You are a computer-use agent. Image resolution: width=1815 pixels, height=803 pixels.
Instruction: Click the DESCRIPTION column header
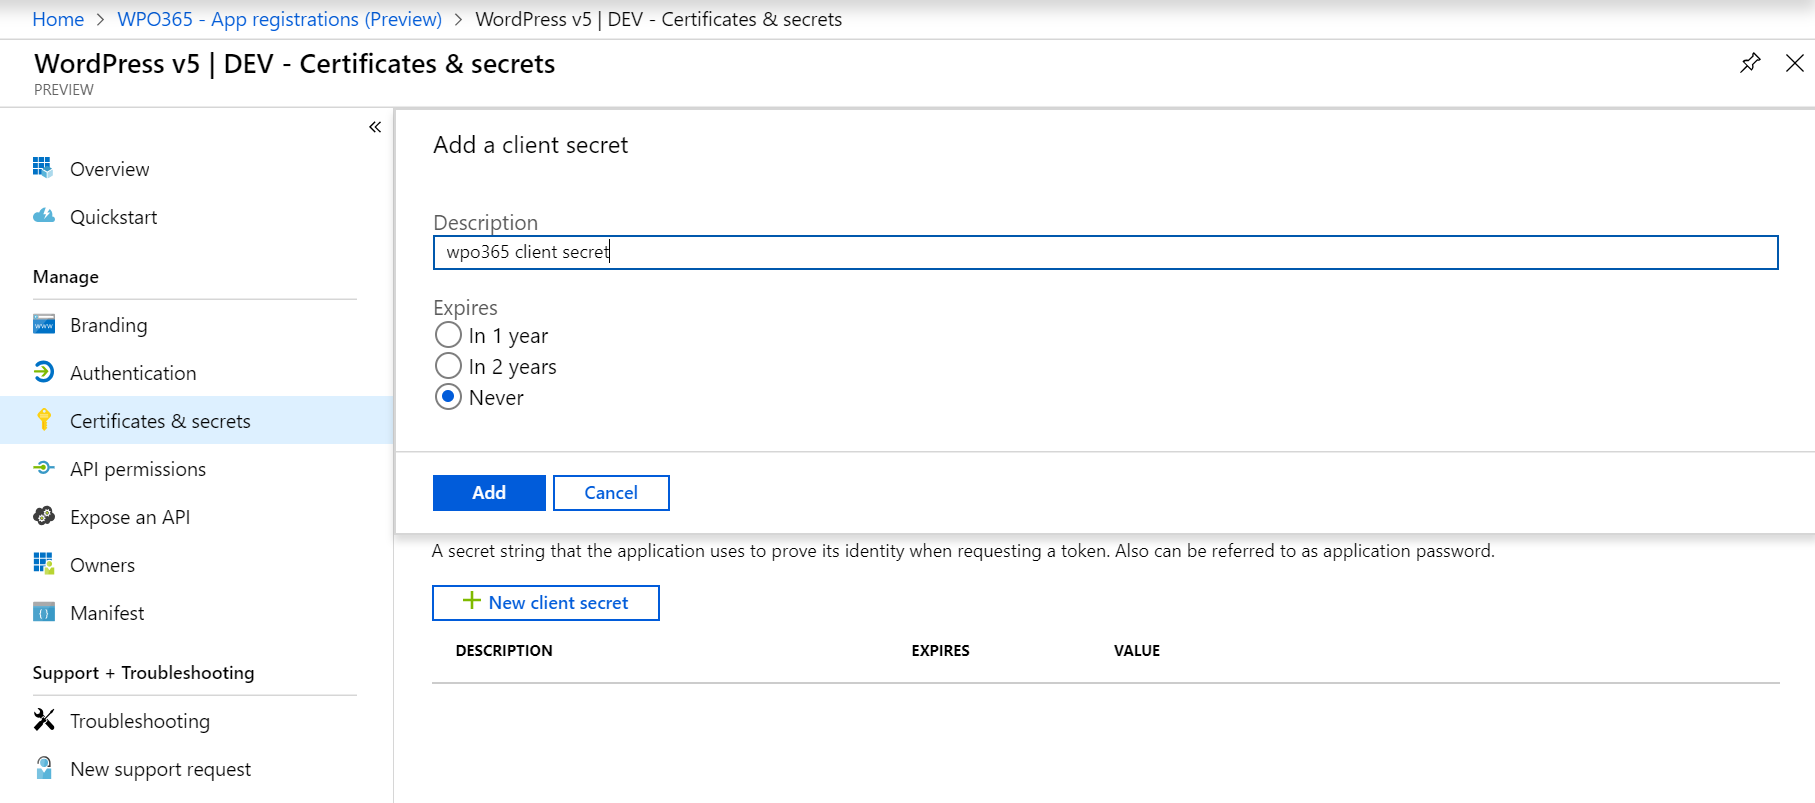(504, 650)
